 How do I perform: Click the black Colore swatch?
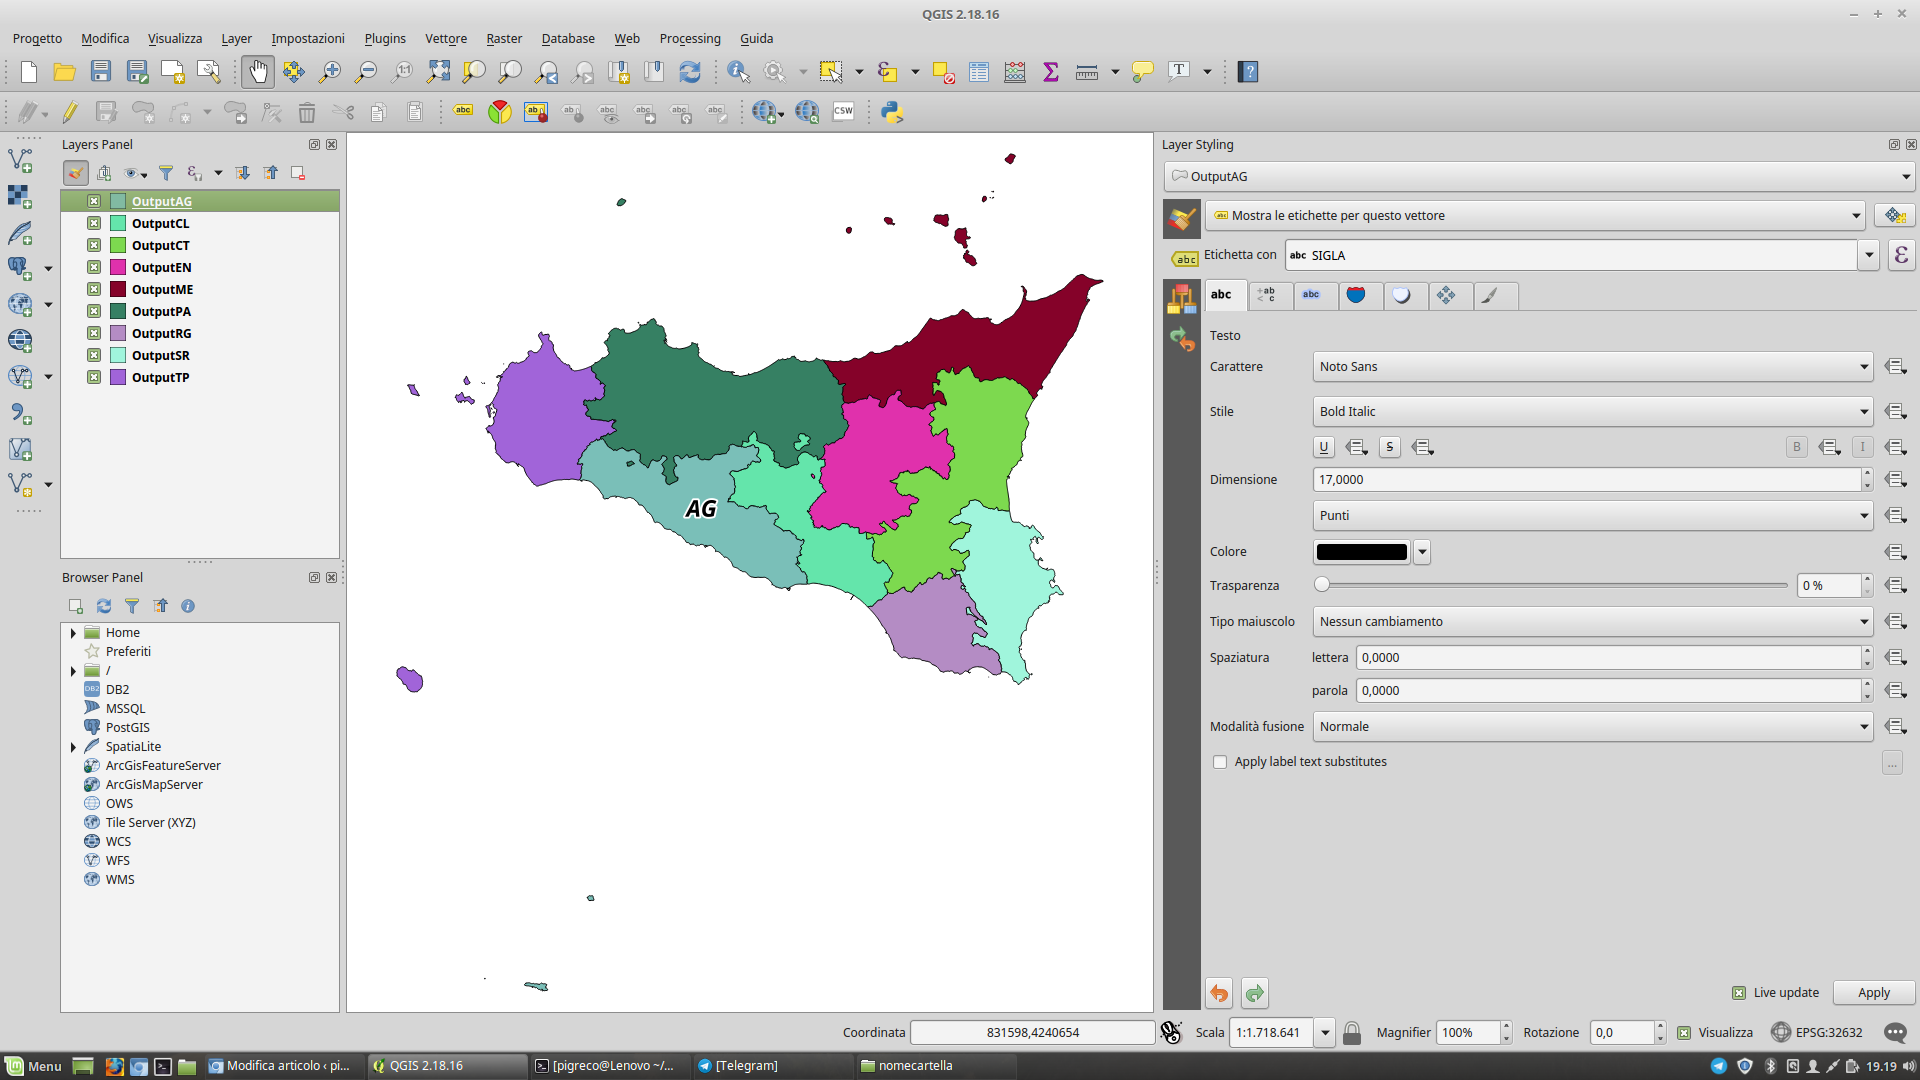pyautogui.click(x=1361, y=552)
